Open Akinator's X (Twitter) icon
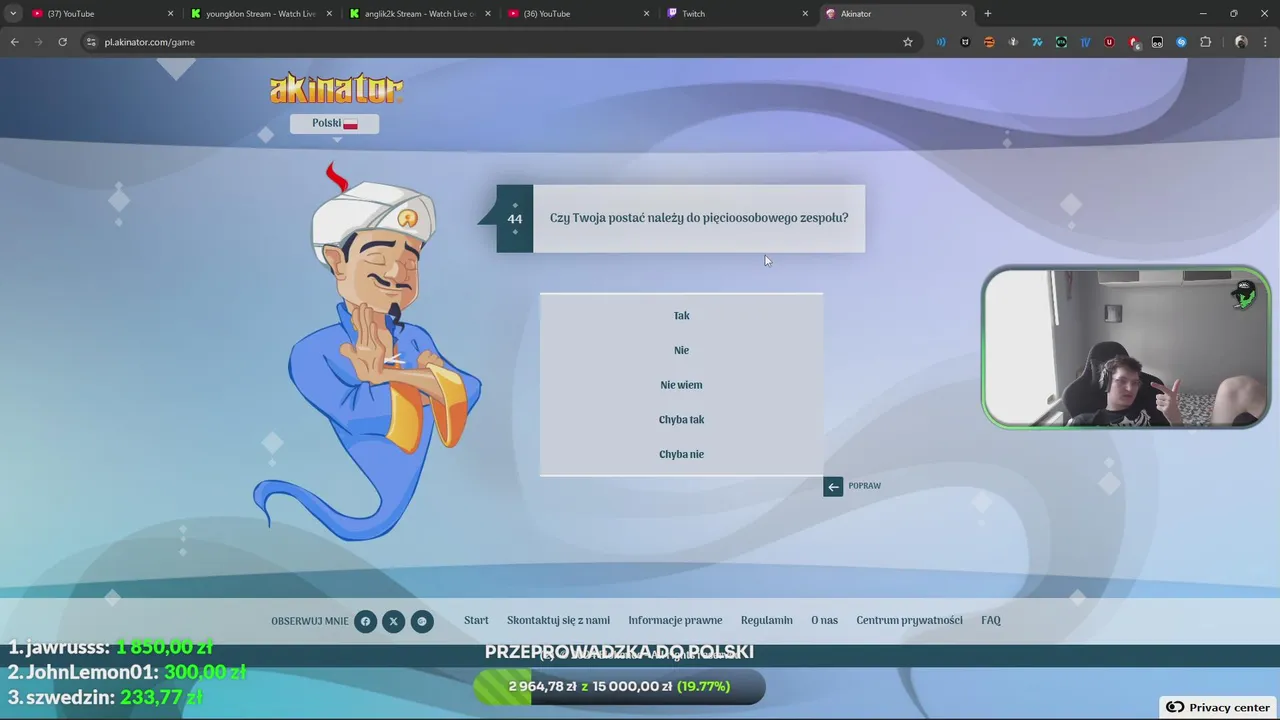Viewport: 1280px width, 720px height. (393, 621)
